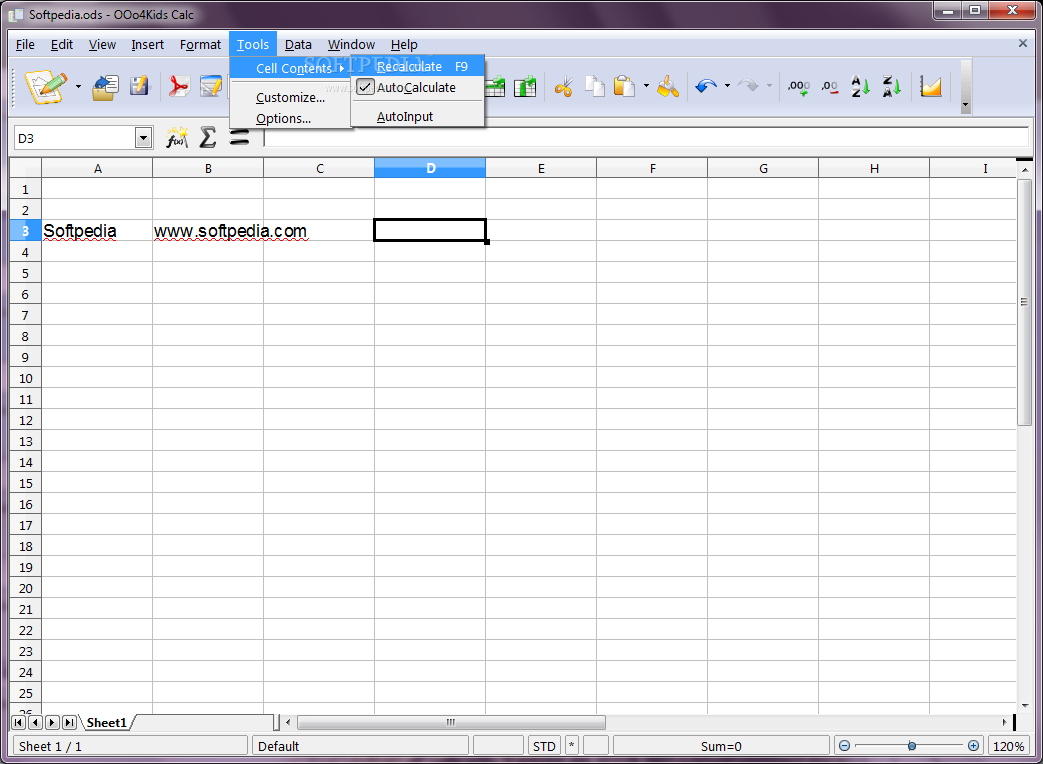Click the Edit file notepad icon
The width and height of the screenshot is (1043, 764).
click(212, 86)
